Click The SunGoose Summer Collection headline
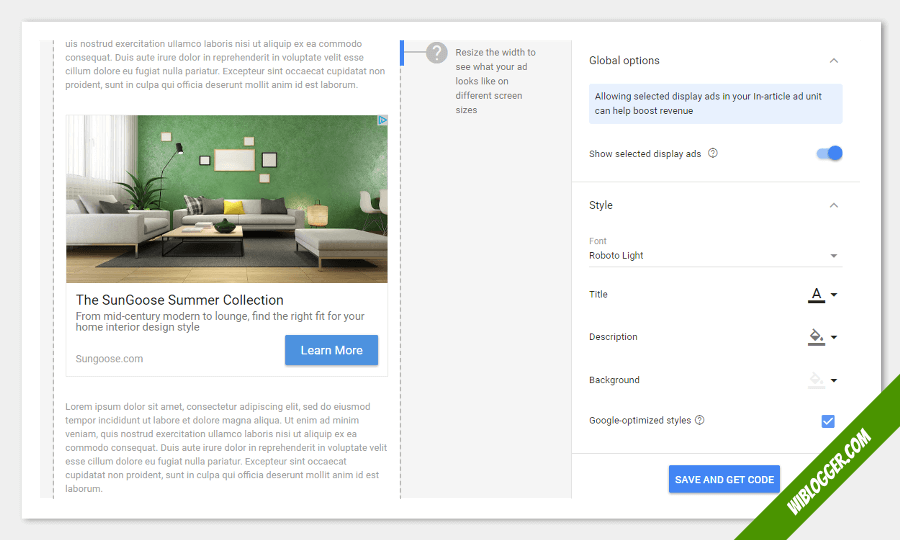 [x=180, y=300]
